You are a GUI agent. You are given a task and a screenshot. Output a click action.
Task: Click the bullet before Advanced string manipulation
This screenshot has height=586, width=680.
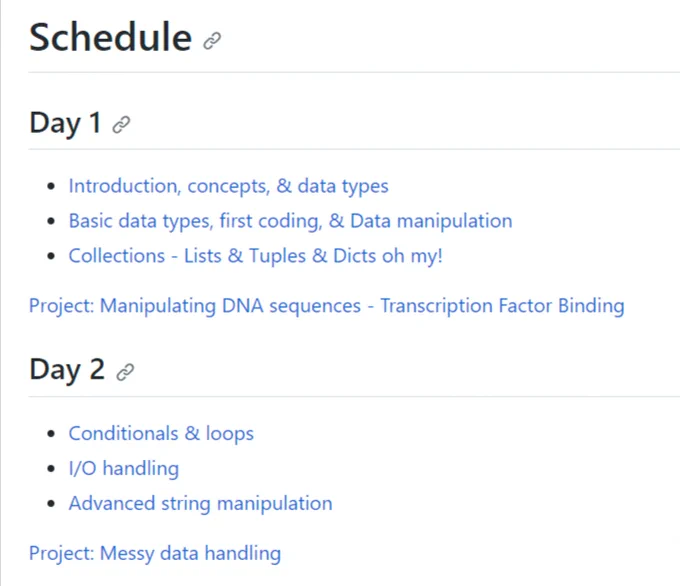click(x=51, y=504)
